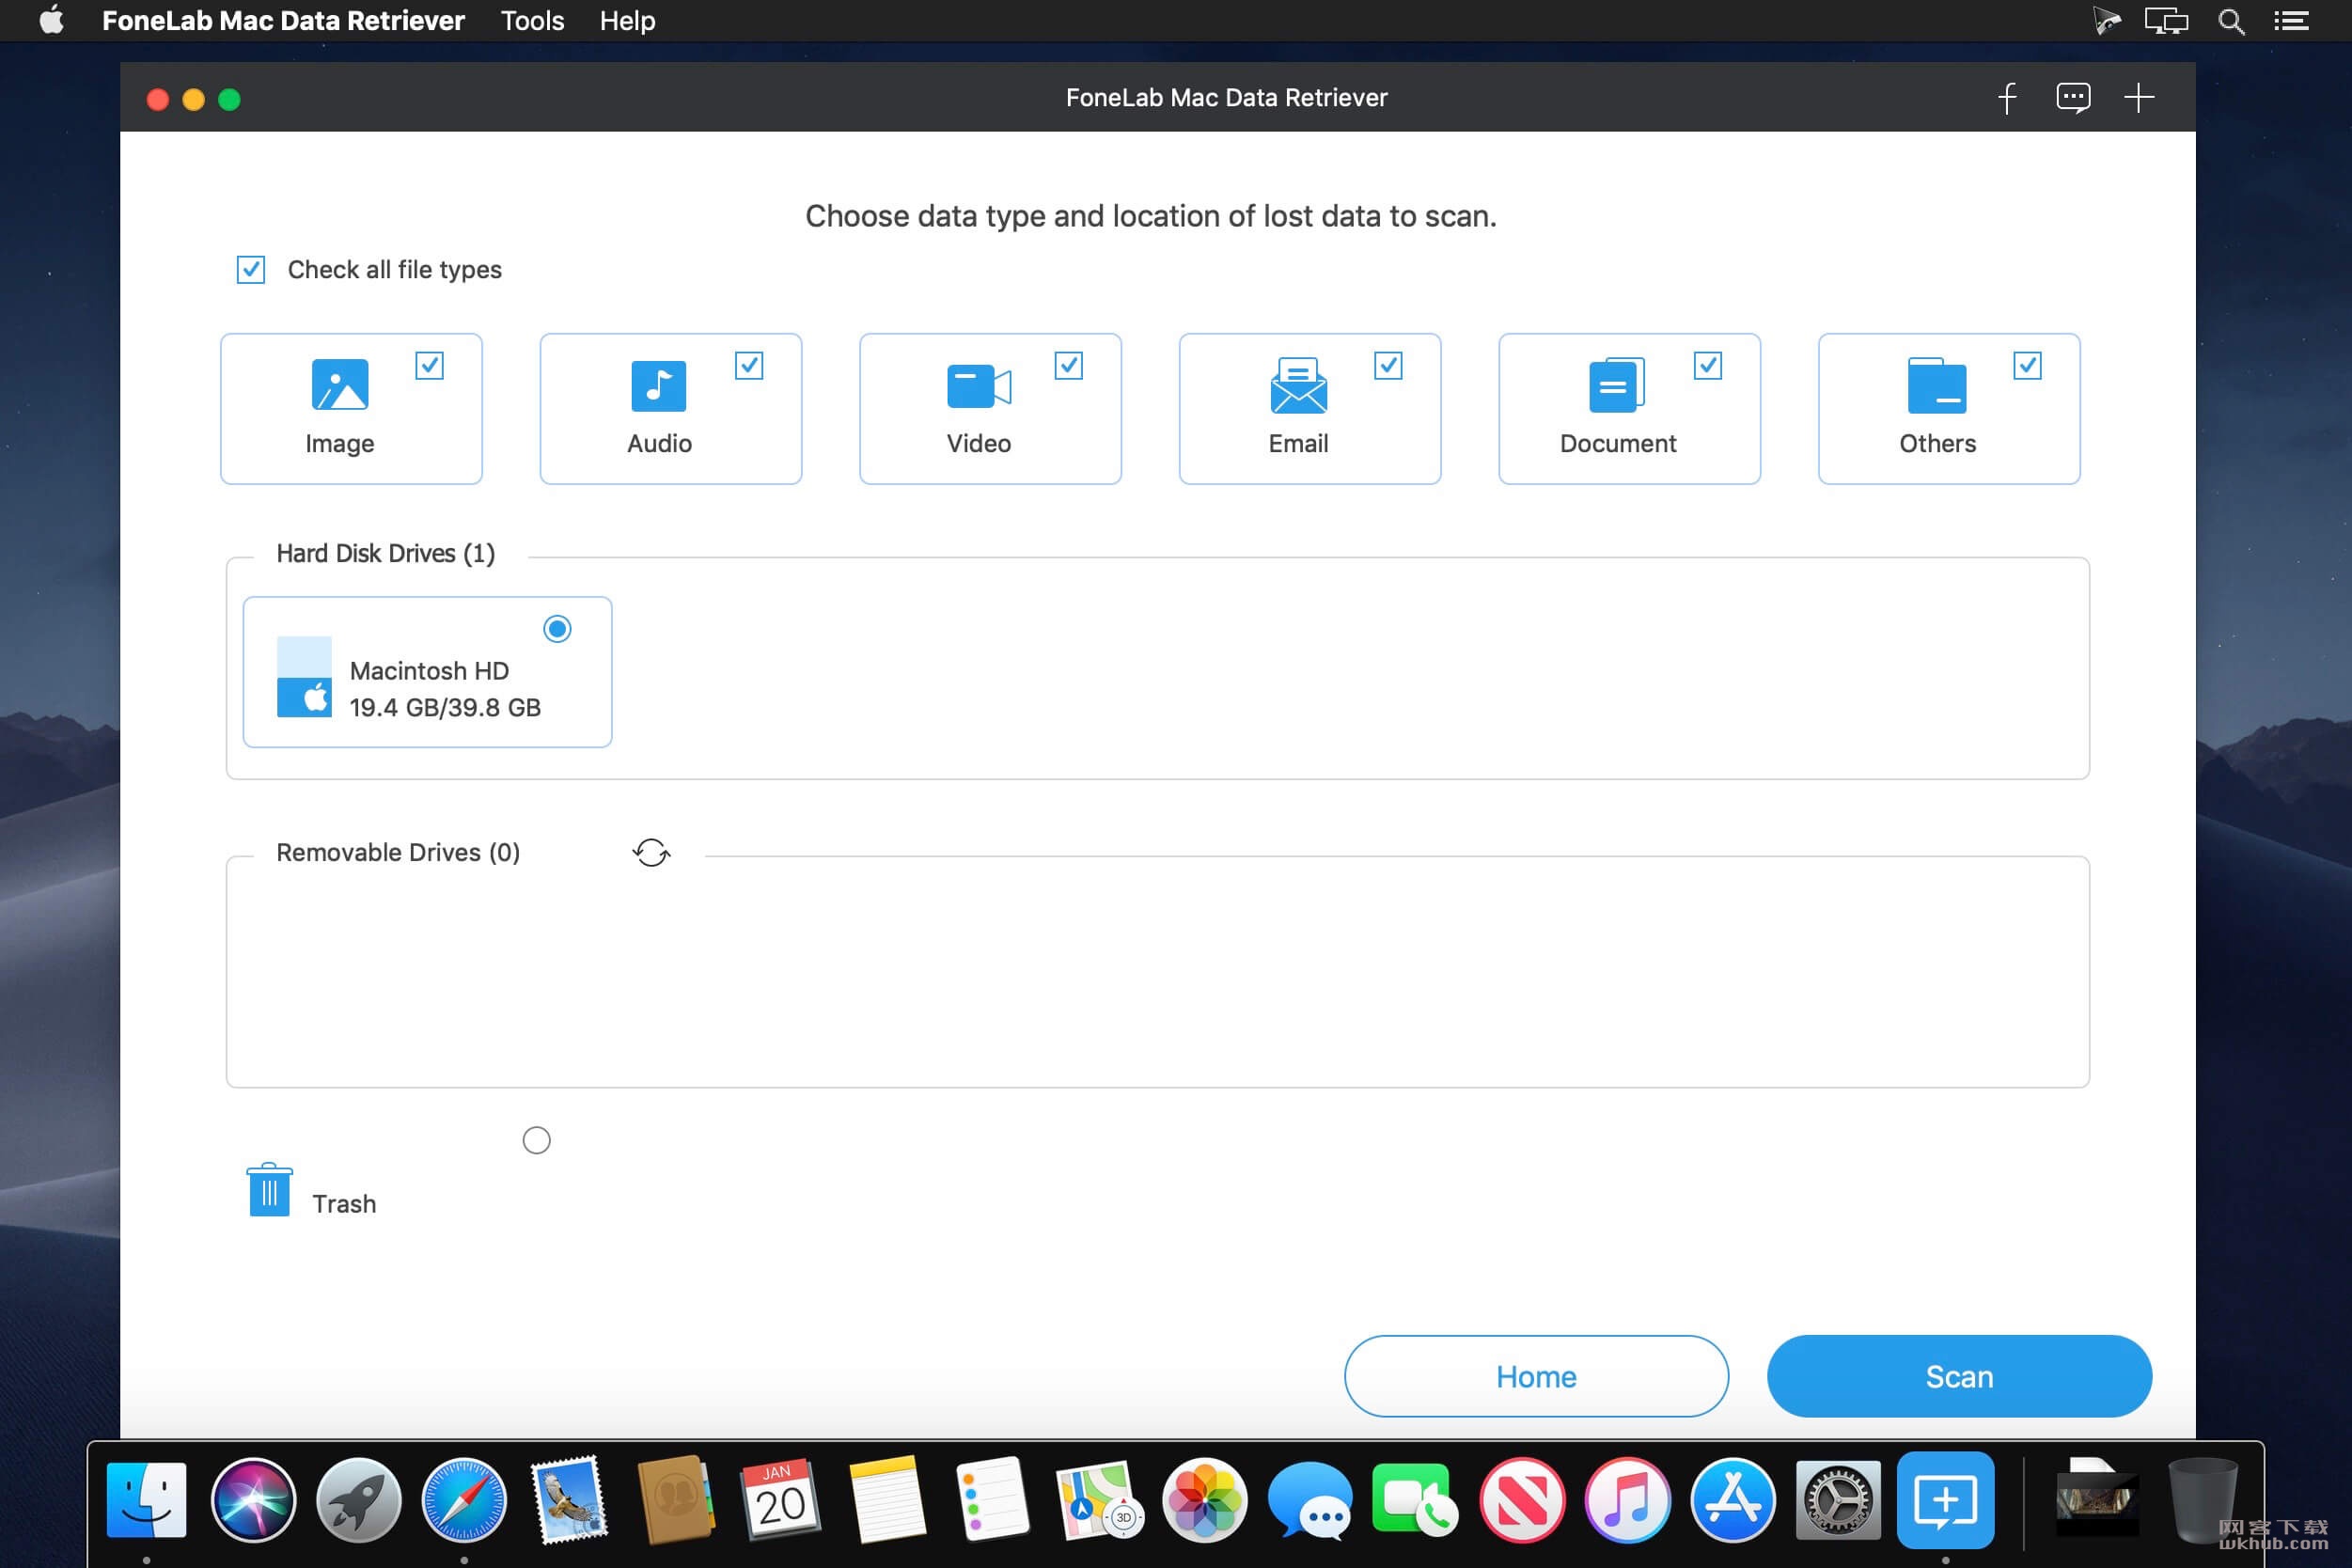2352x1568 pixels.
Task: Open the Help menu
Action: [627, 20]
